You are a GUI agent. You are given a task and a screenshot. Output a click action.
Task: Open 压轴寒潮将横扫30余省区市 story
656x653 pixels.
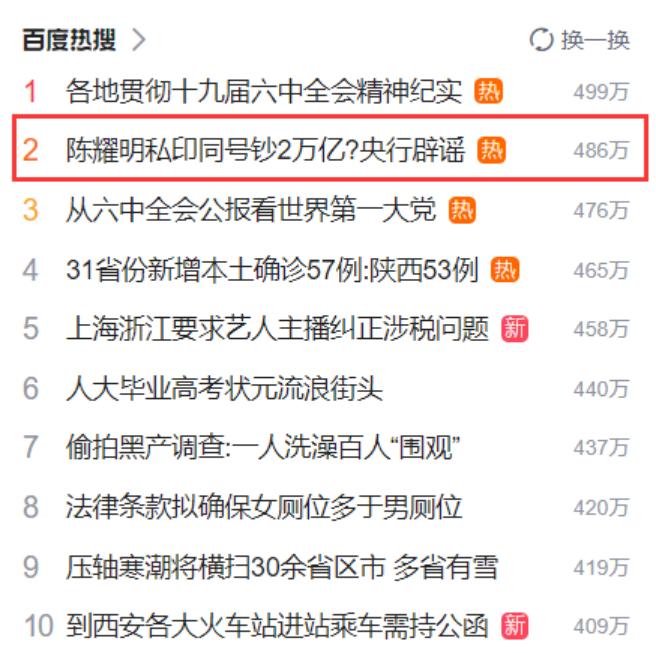click(x=282, y=567)
